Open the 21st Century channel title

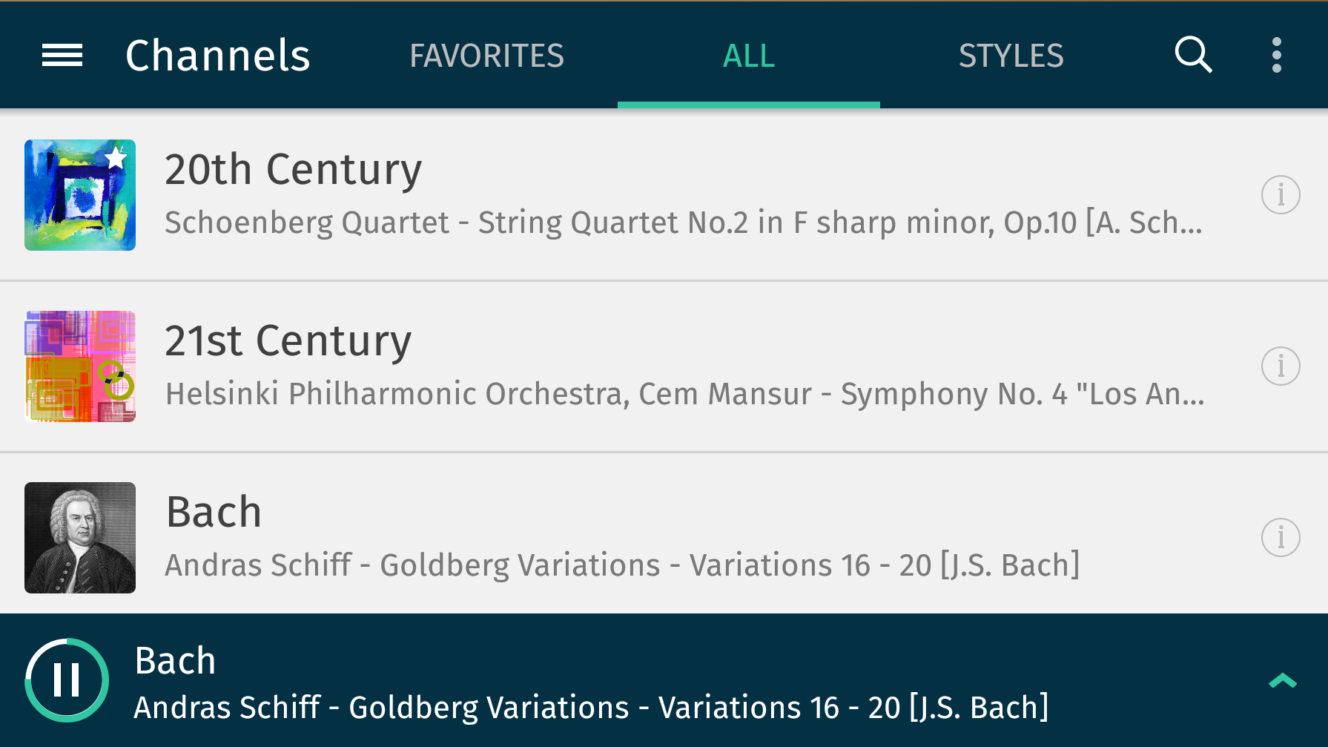point(288,341)
